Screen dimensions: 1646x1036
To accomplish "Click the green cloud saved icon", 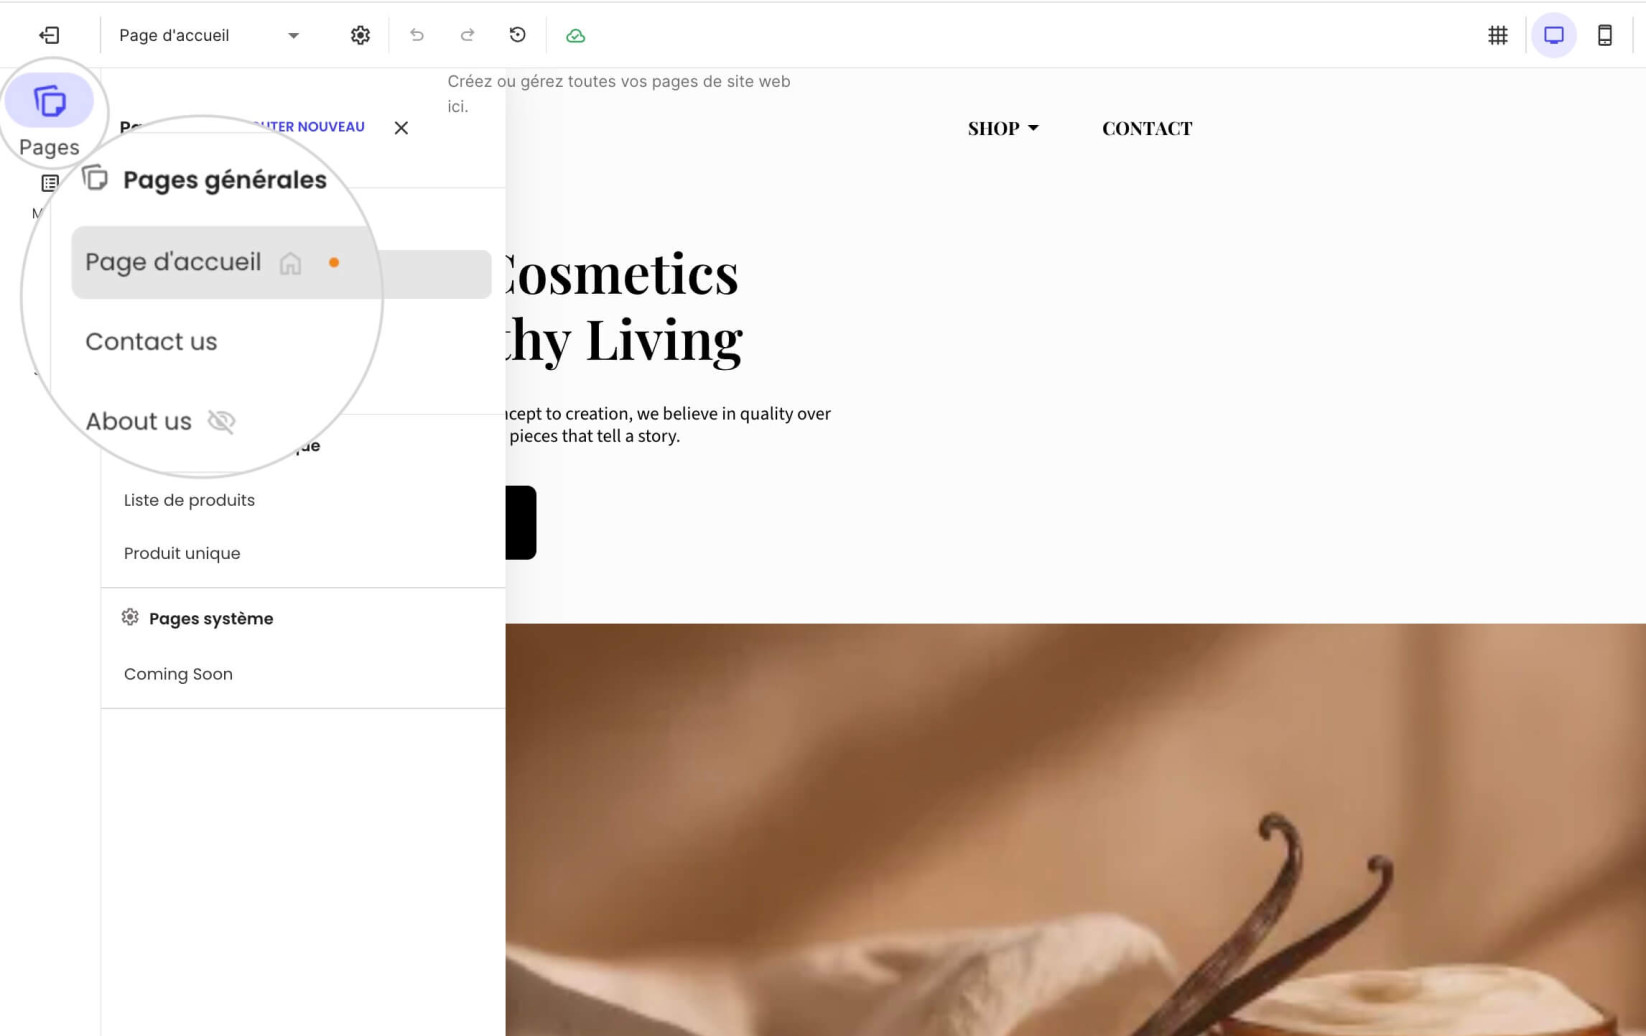I will tap(575, 36).
